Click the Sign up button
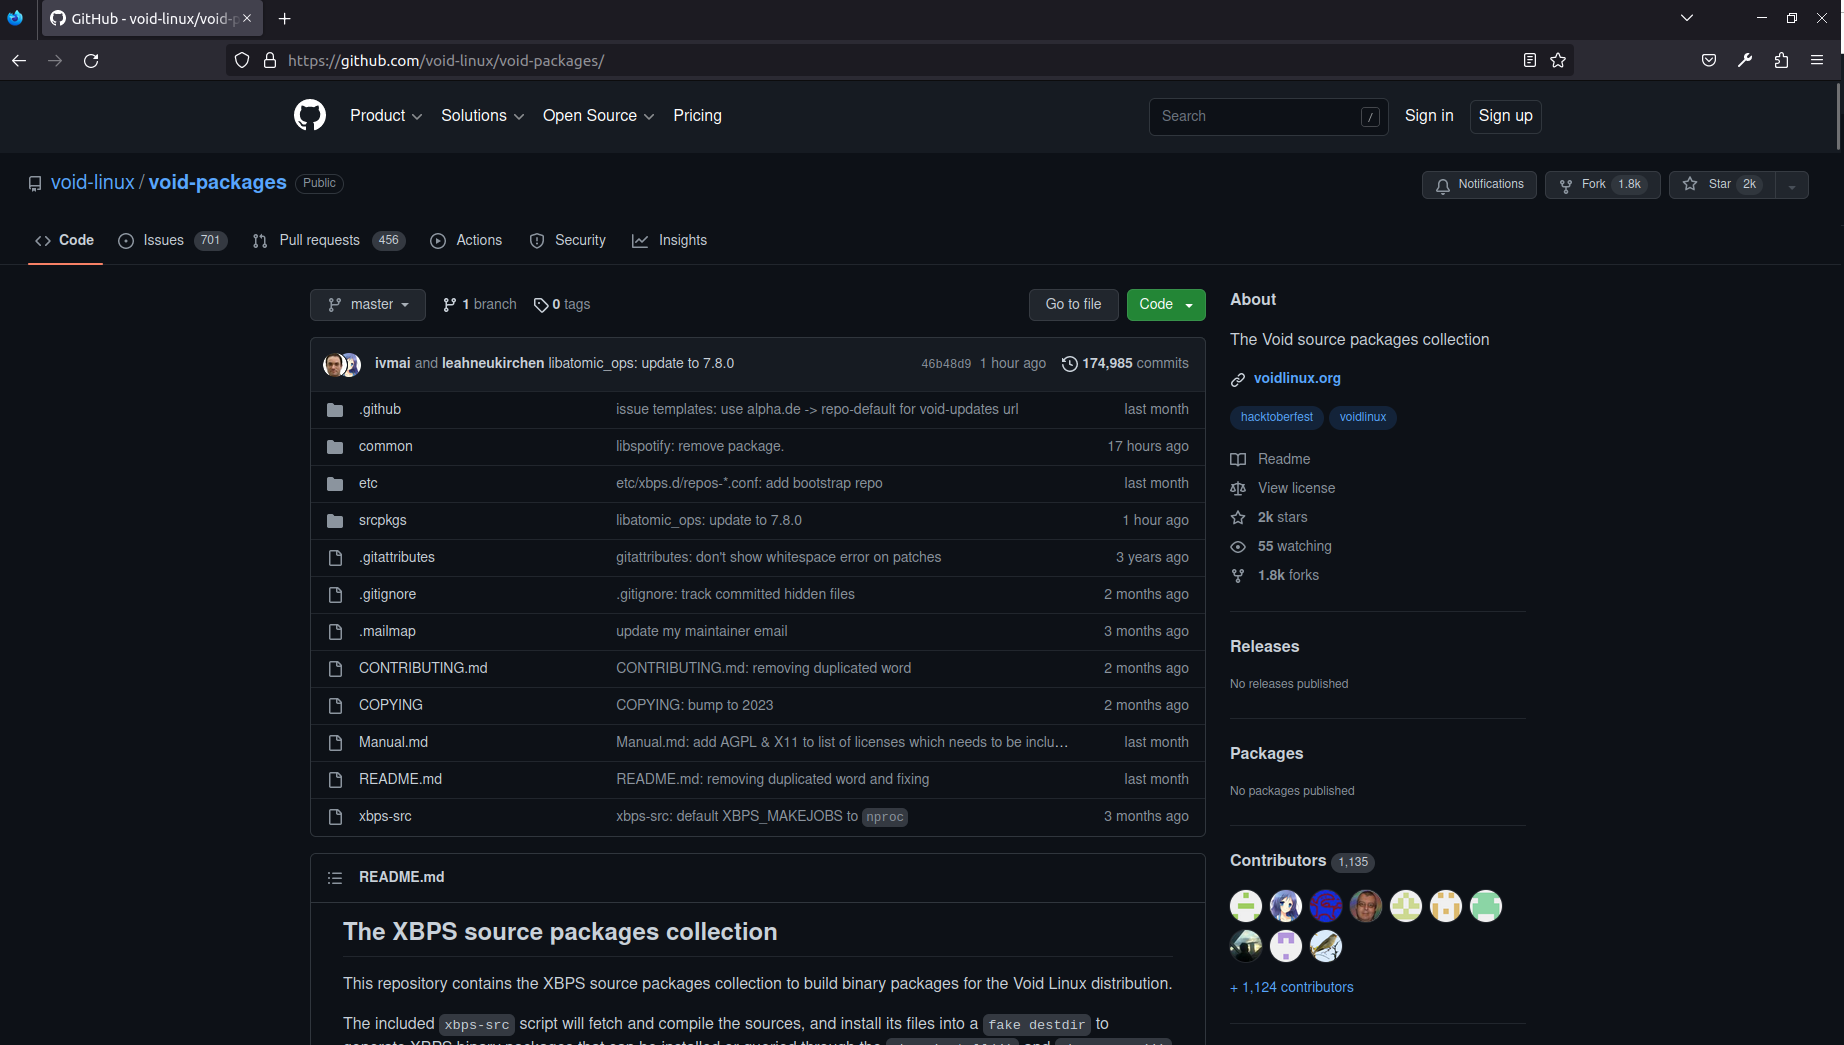The width and height of the screenshot is (1844, 1045). click(1506, 116)
